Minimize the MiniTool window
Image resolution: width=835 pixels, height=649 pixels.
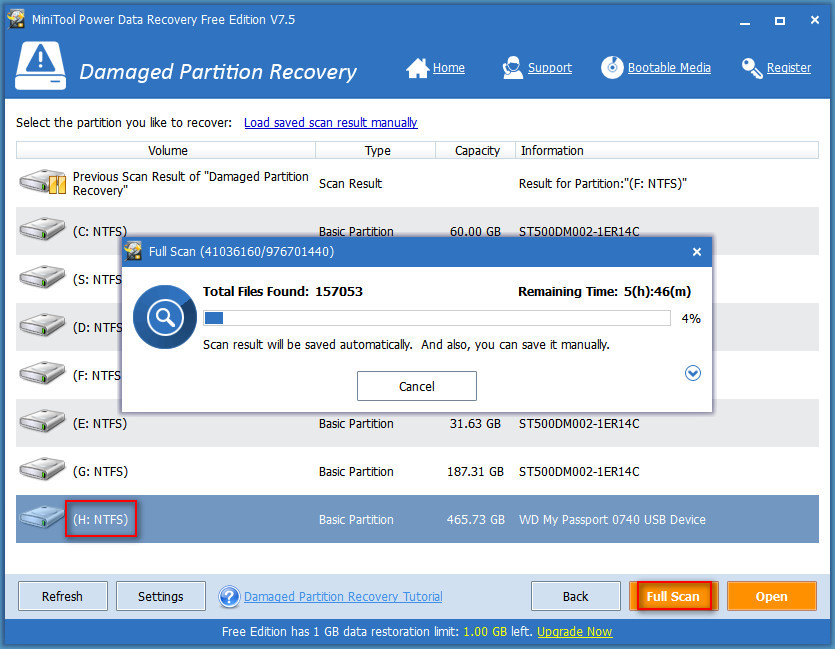745,21
